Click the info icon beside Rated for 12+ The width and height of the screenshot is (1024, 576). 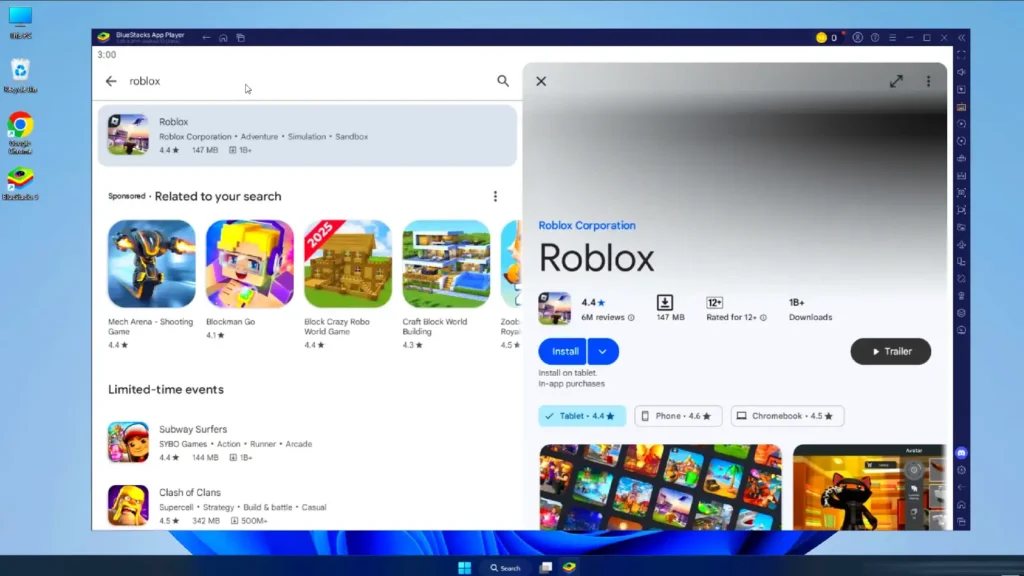point(763,317)
